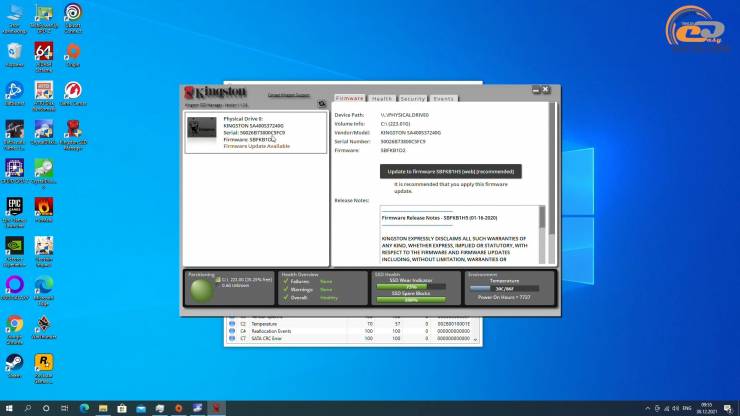Screen dimensions: 740x416
Task: Open the Rockstar Games Launcher desktop icon
Action: 44,369
